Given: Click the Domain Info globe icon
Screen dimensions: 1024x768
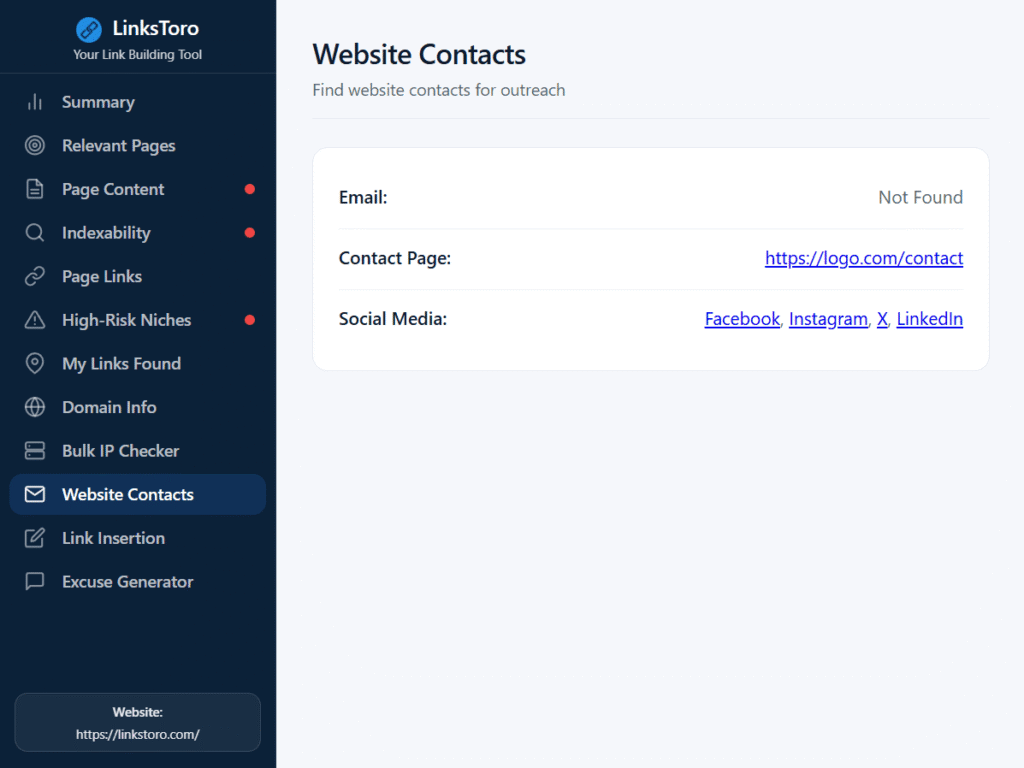Looking at the screenshot, I should (35, 408).
